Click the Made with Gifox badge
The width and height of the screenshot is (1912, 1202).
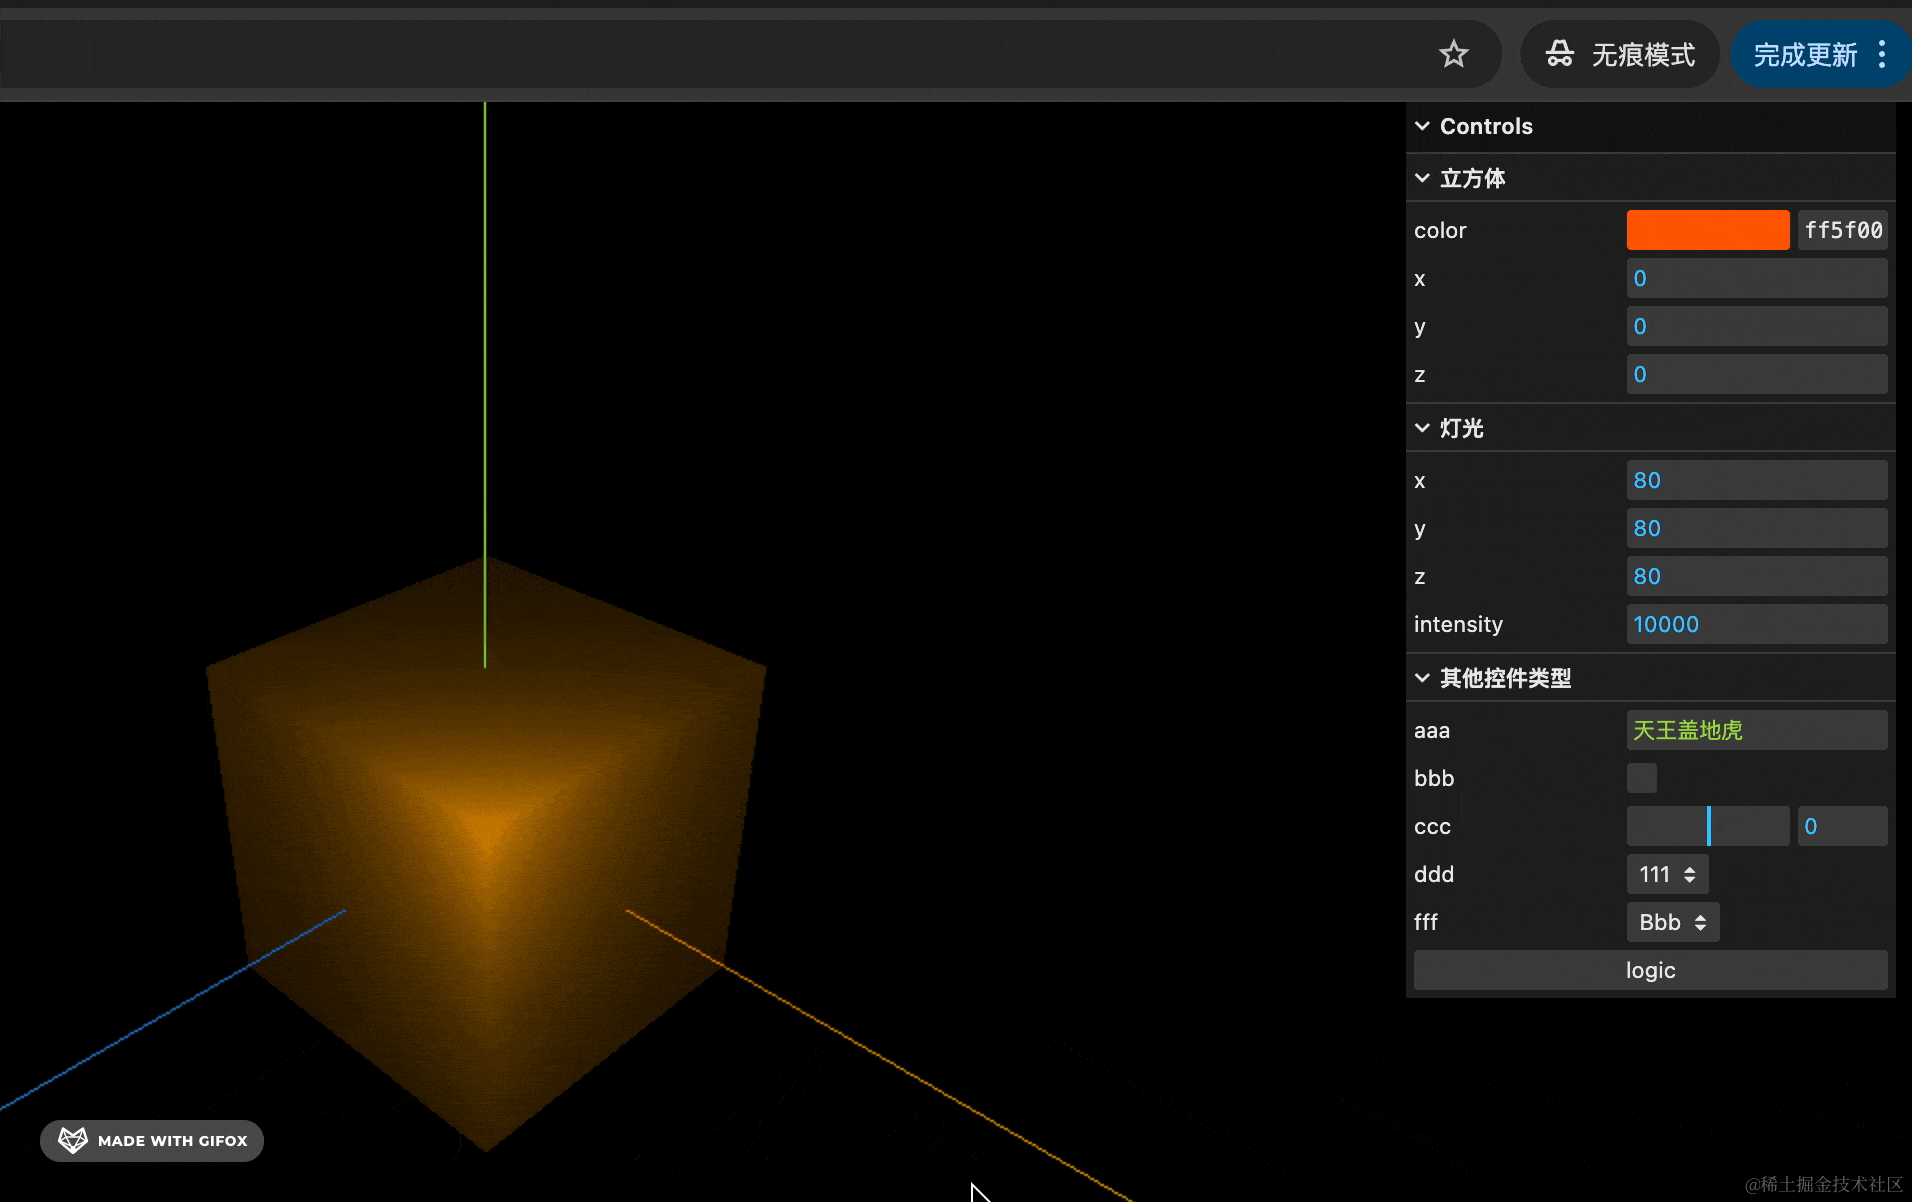tap(152, 1141)
